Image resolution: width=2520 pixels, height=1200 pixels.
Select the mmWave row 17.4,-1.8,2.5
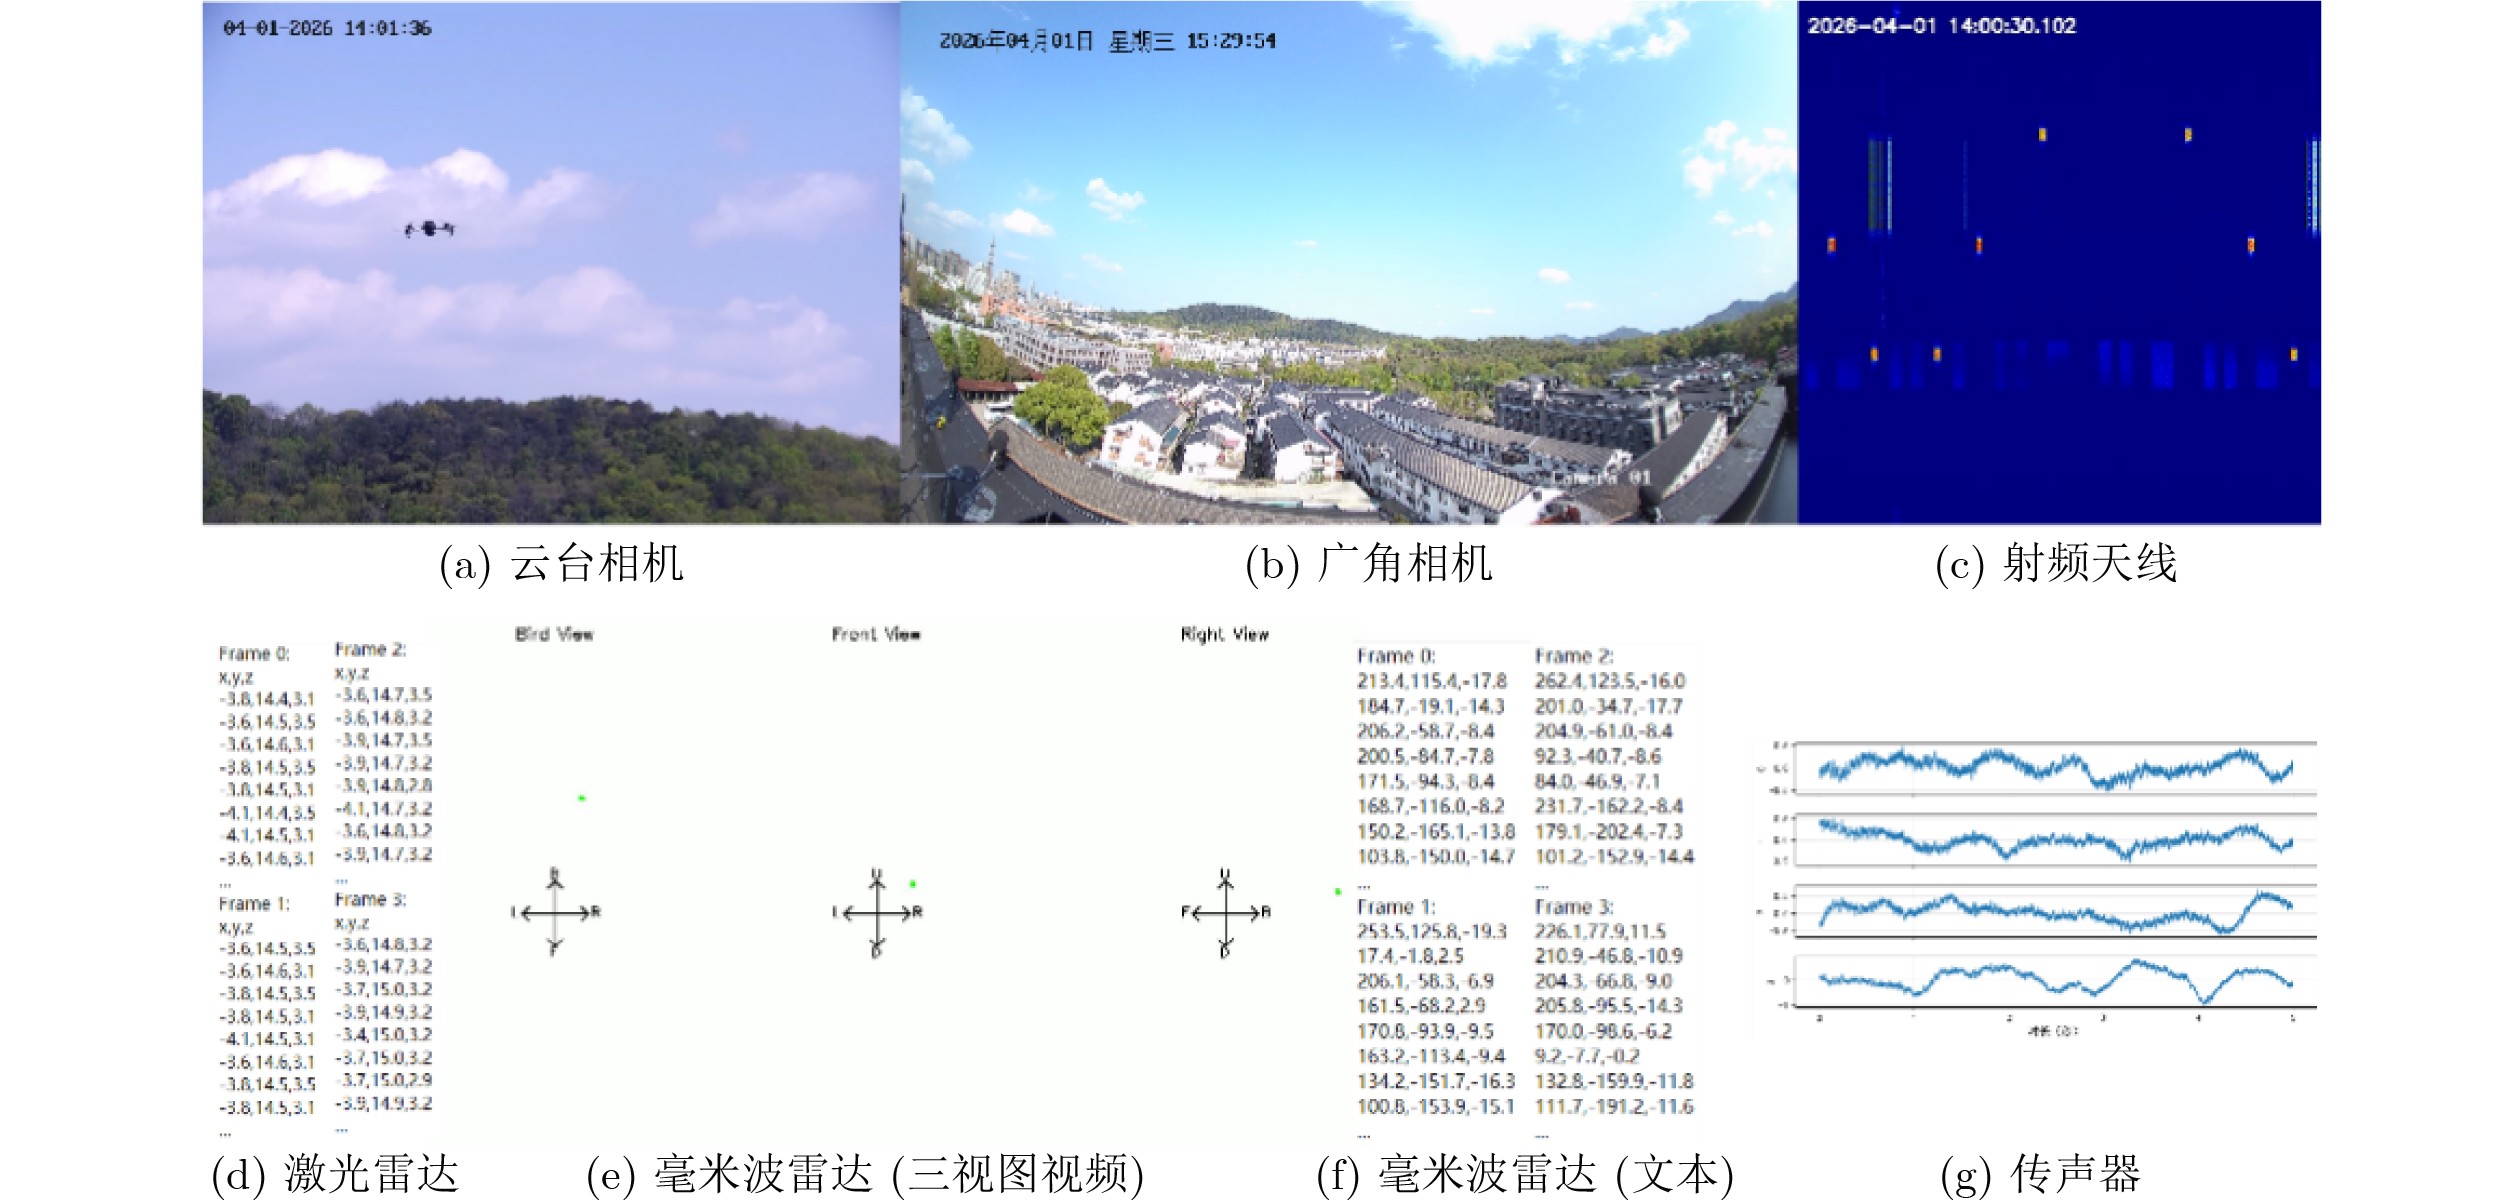1410,957
